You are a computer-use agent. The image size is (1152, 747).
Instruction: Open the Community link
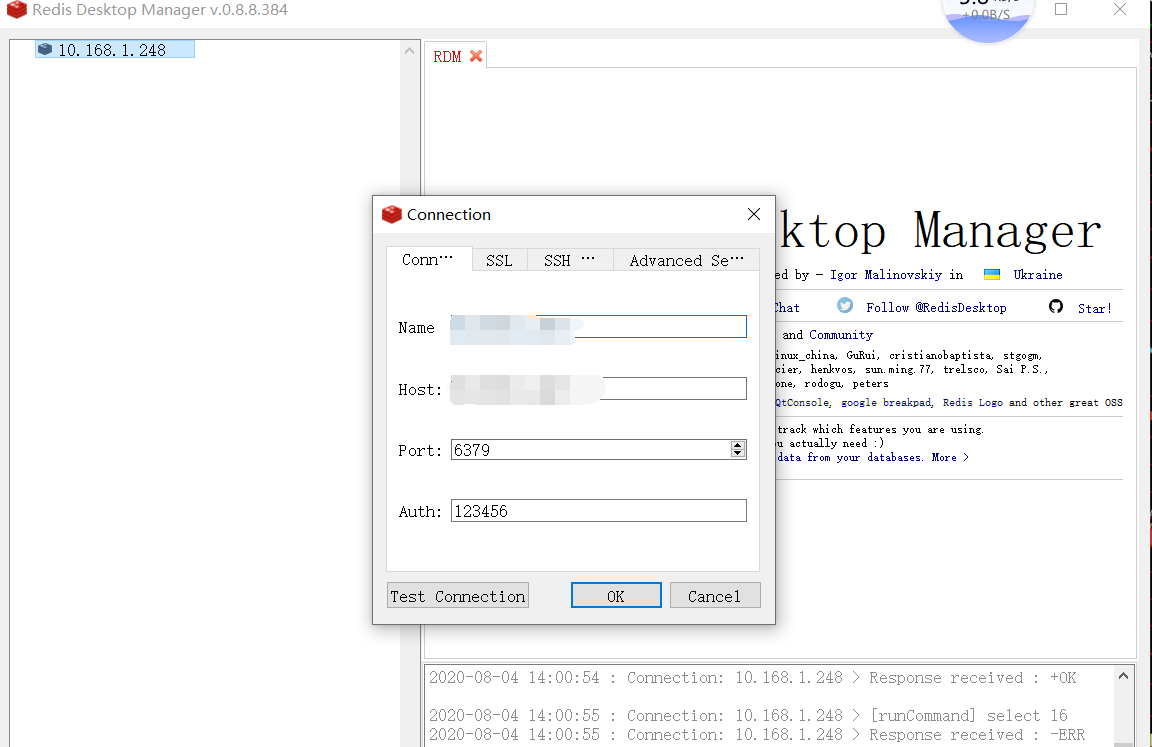pos(840,335)
